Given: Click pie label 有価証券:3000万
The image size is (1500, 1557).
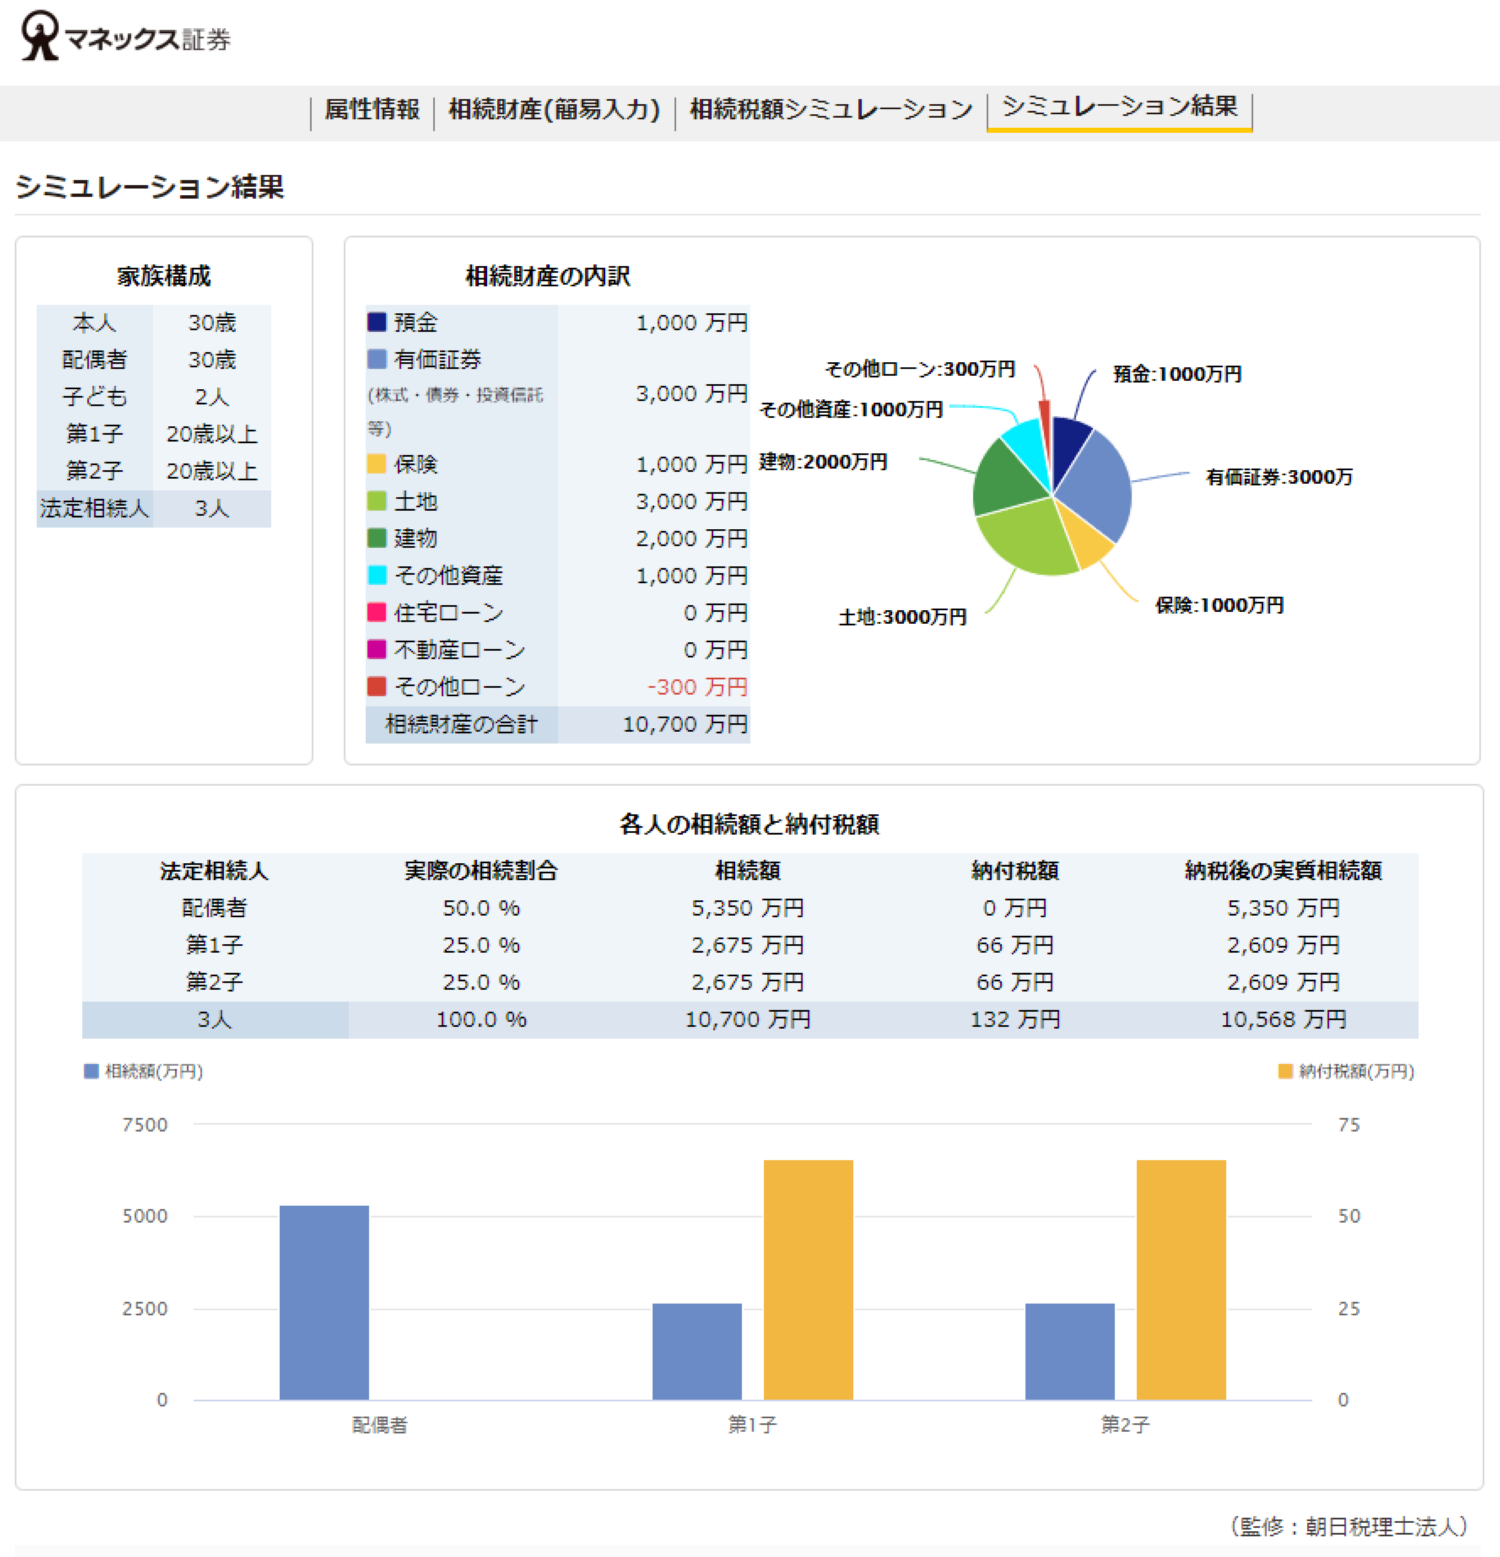Looking at the screenshot, I should click(x=1279, y=477).
